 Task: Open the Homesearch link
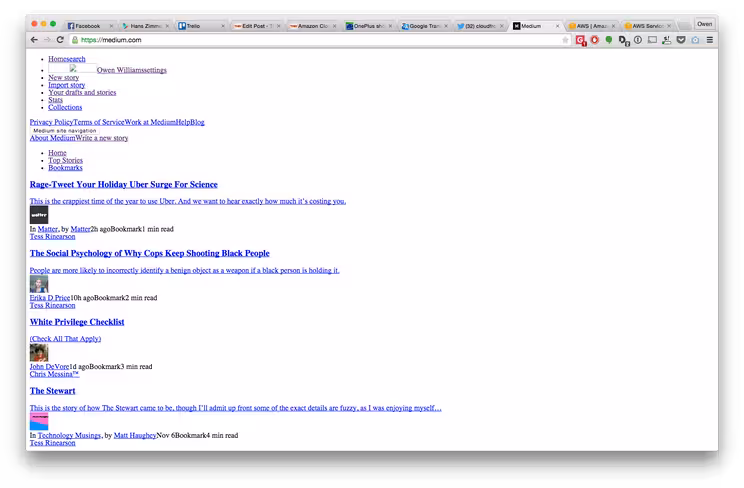(67, 59)
